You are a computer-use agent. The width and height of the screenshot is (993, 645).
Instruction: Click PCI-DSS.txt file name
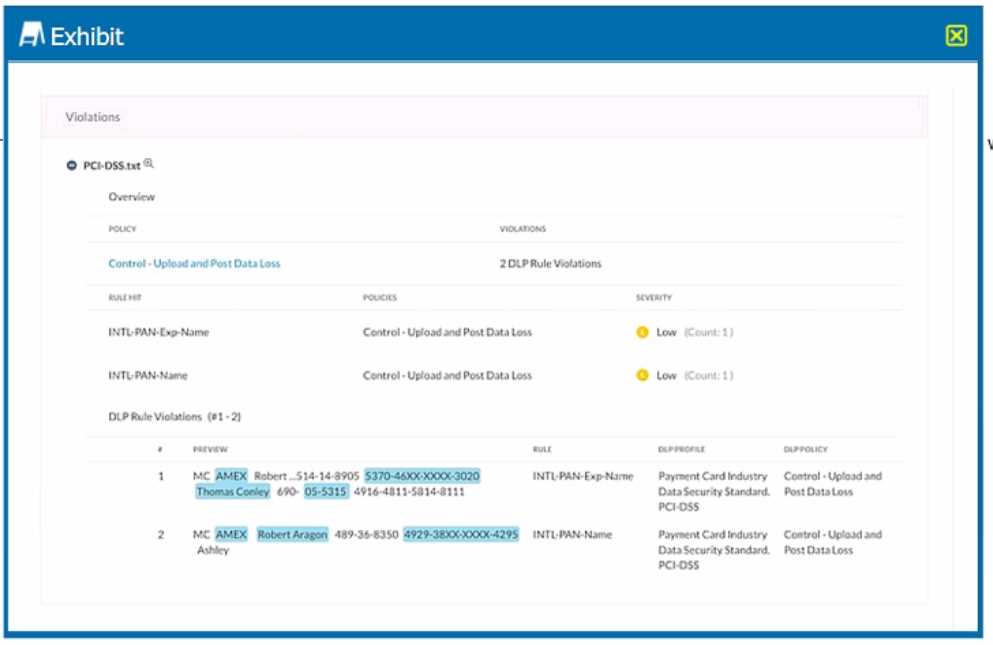pyautogui.click(x=111, y=166)
